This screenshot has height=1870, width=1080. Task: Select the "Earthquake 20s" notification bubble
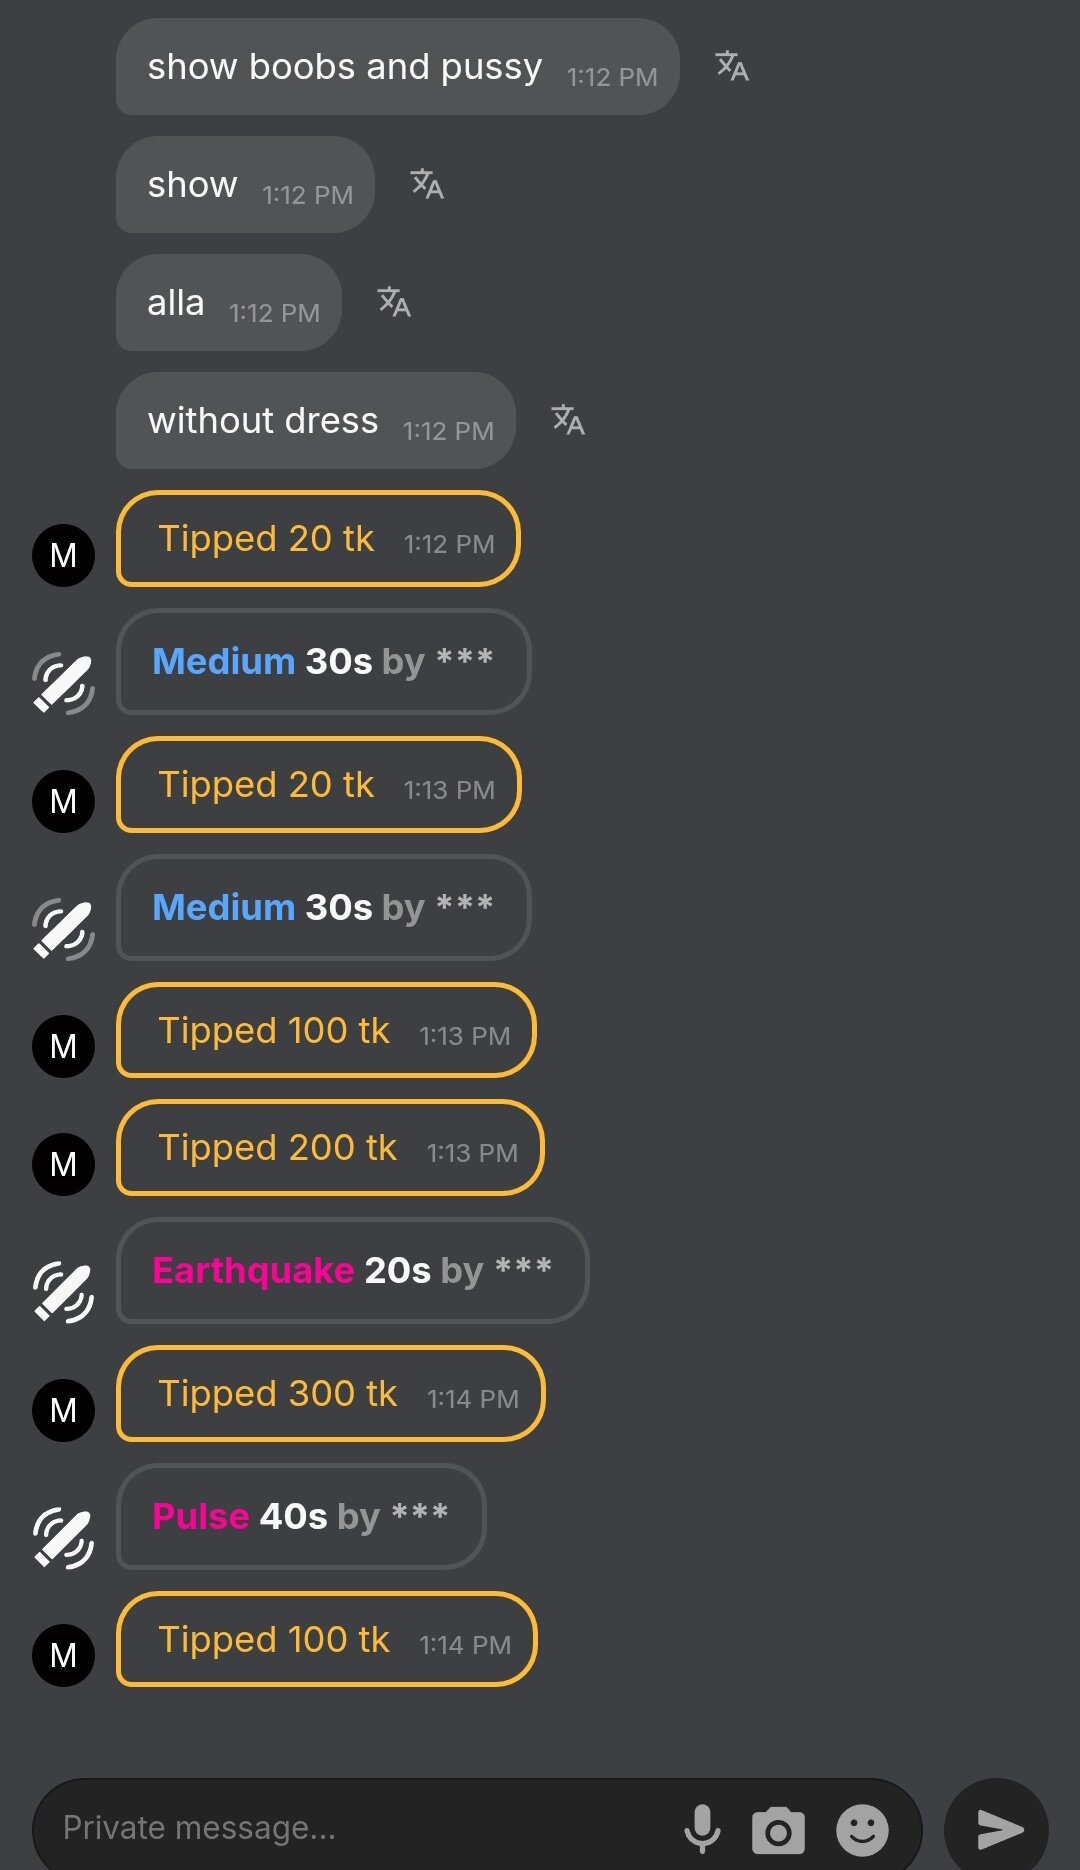point(352,1271)
